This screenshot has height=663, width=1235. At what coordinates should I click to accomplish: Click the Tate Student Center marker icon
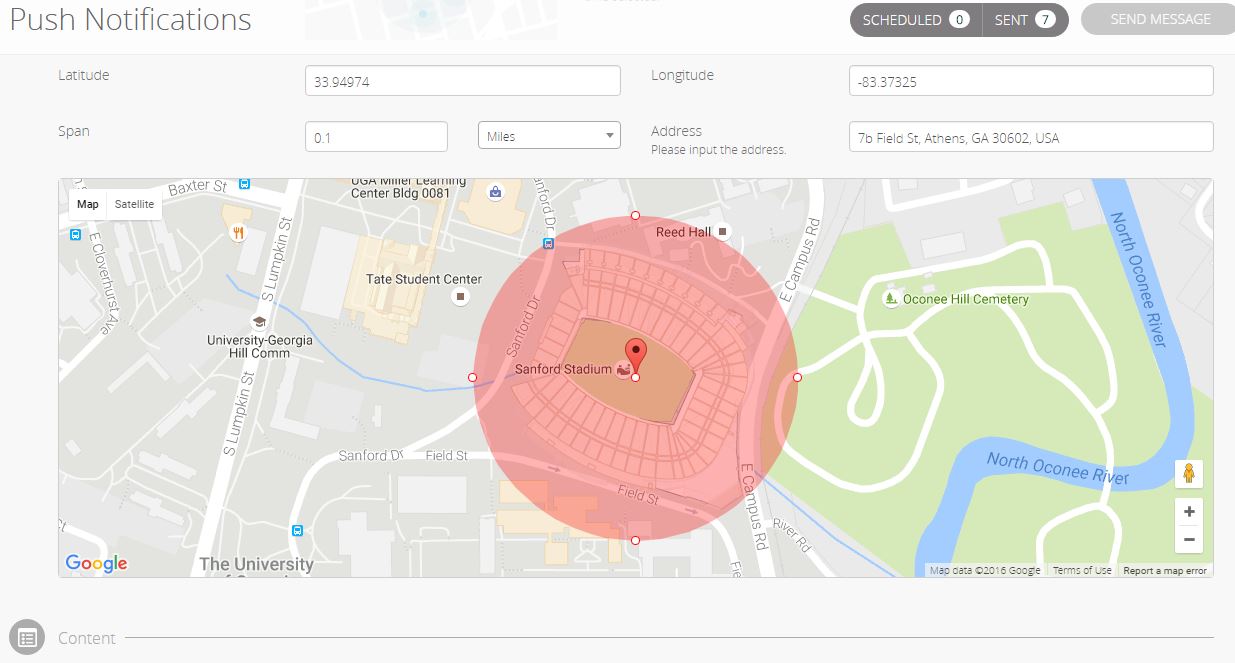(461, 297)
